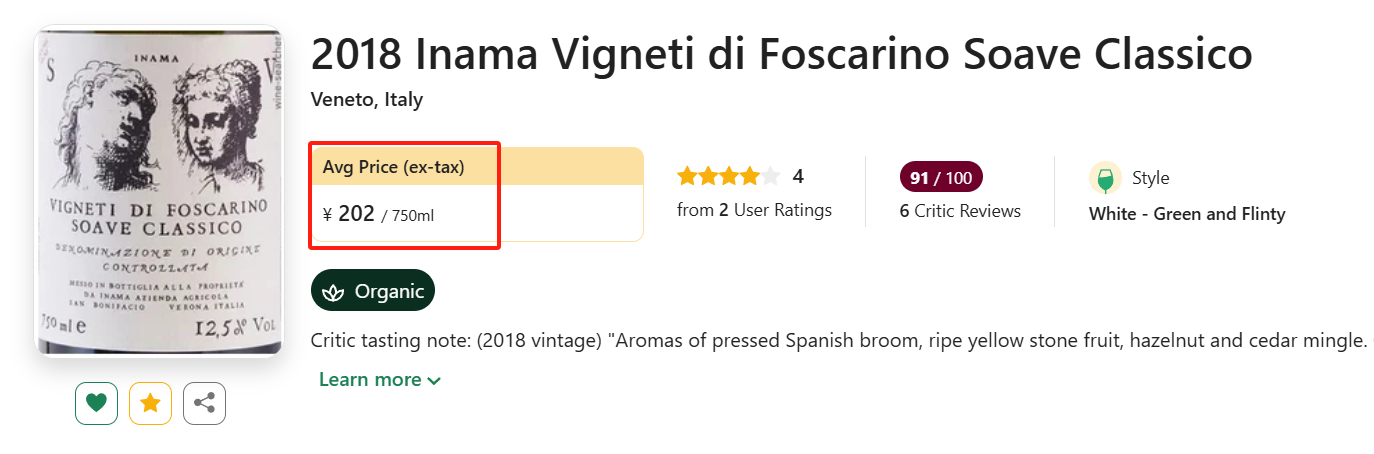This screenshot has width=1374, height=454.
Task: Click the green heart favorite icon
Action: 96,403
